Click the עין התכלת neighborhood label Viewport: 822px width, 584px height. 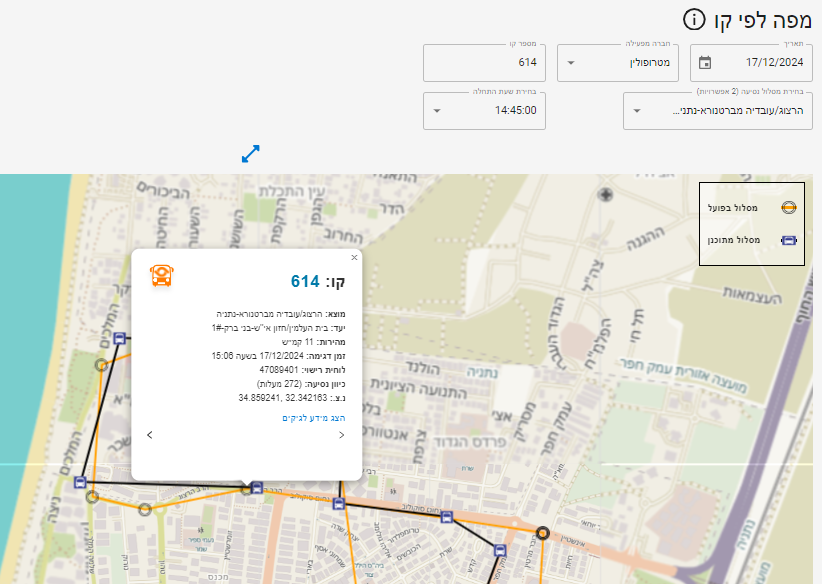[291, 192]
